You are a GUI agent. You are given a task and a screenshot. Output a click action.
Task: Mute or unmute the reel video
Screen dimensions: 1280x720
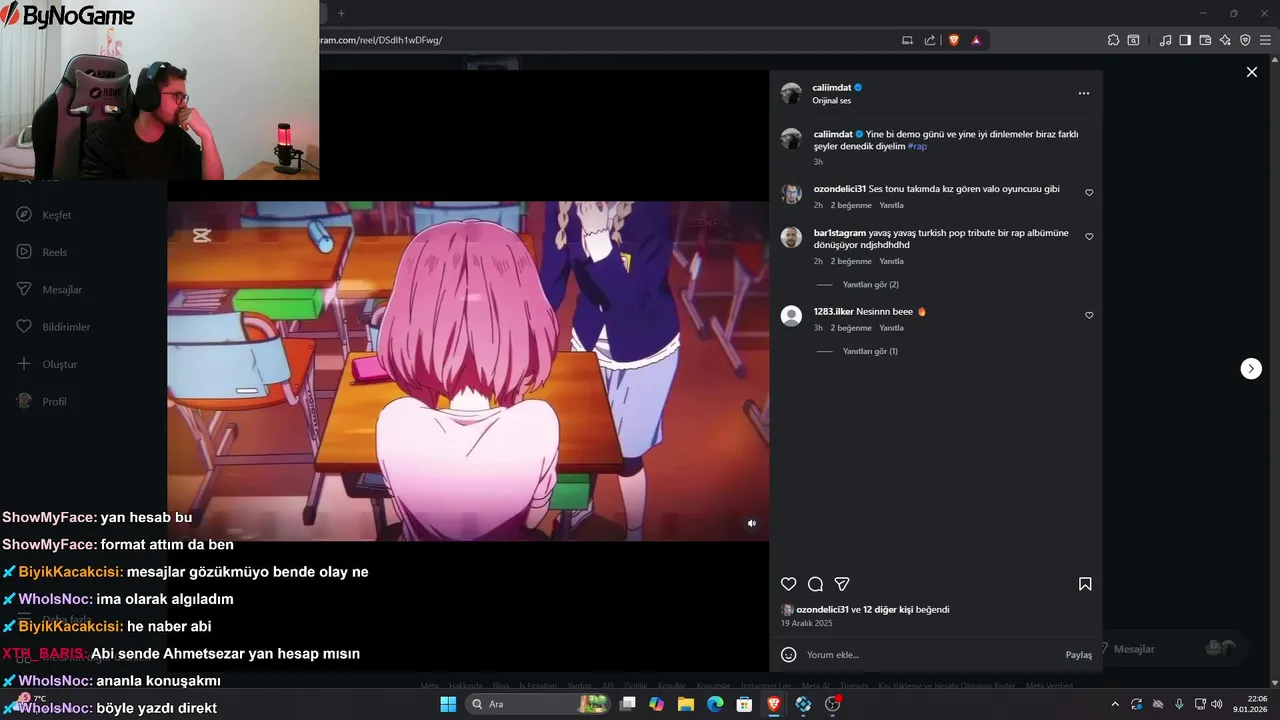tap(752, 523)
